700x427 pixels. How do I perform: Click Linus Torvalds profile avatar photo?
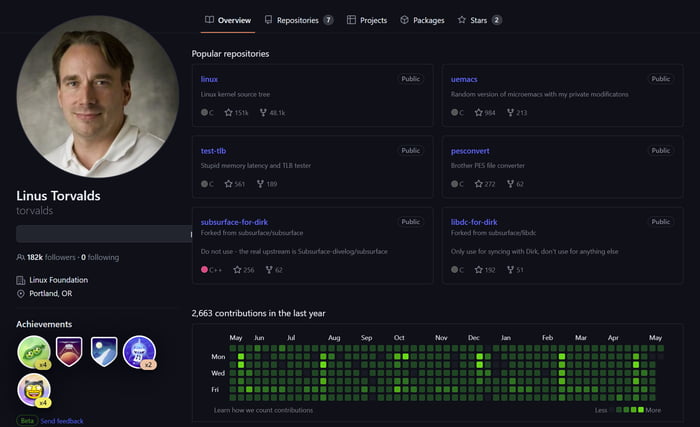coord(97,96)
